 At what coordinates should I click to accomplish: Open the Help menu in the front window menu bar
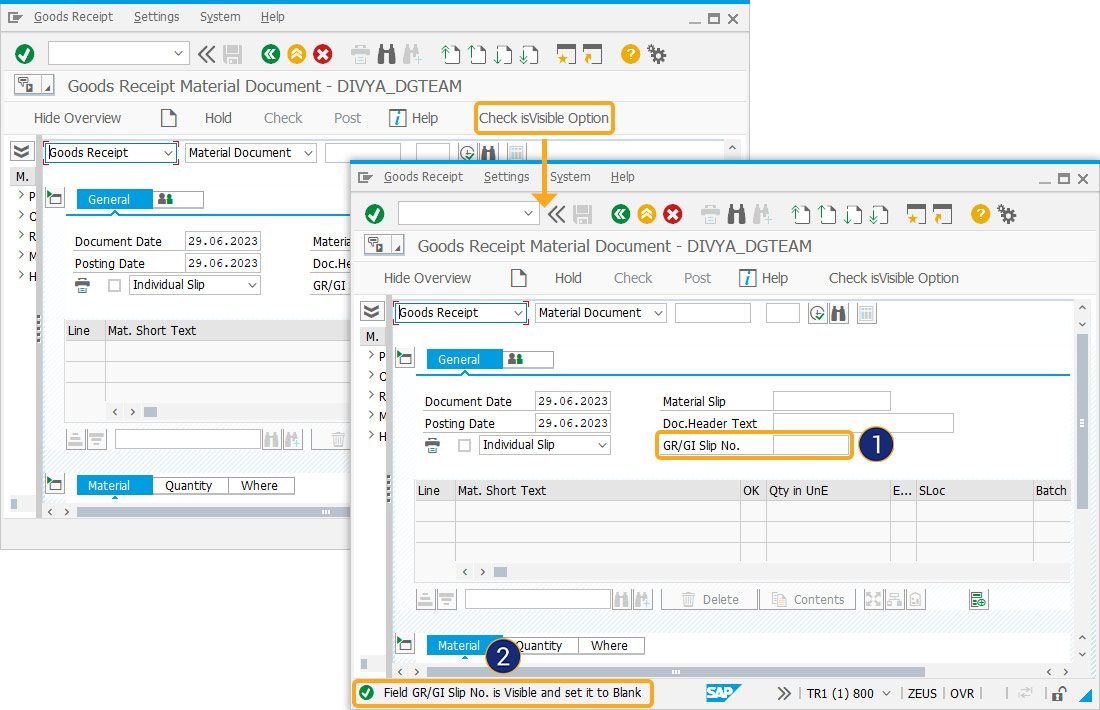622,177
